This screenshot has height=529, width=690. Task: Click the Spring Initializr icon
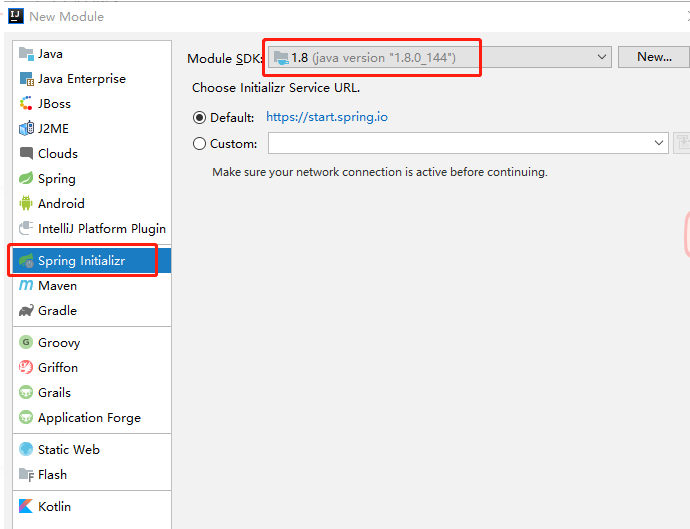26,261
